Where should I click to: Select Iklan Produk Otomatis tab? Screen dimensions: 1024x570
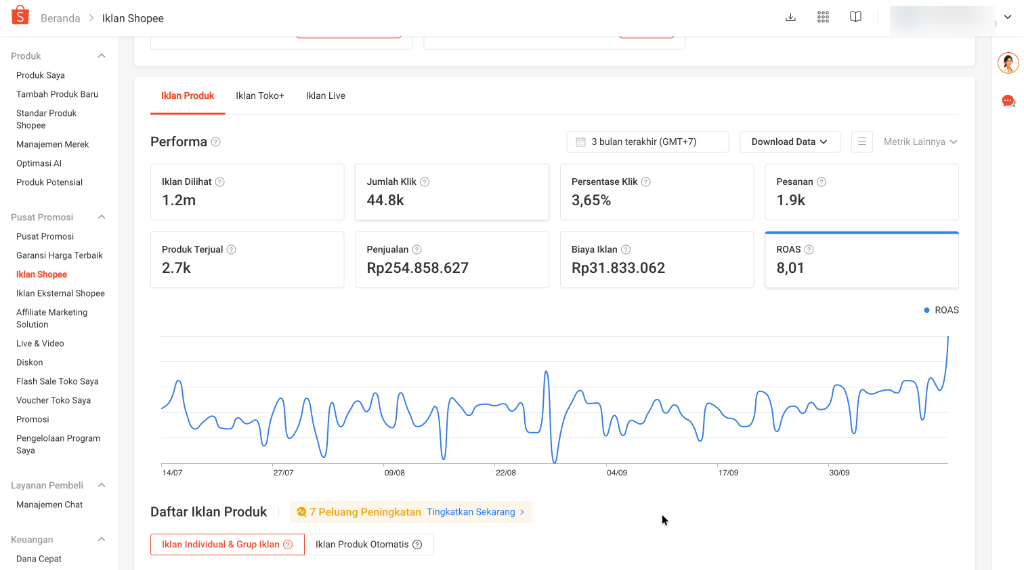[368, 545]
